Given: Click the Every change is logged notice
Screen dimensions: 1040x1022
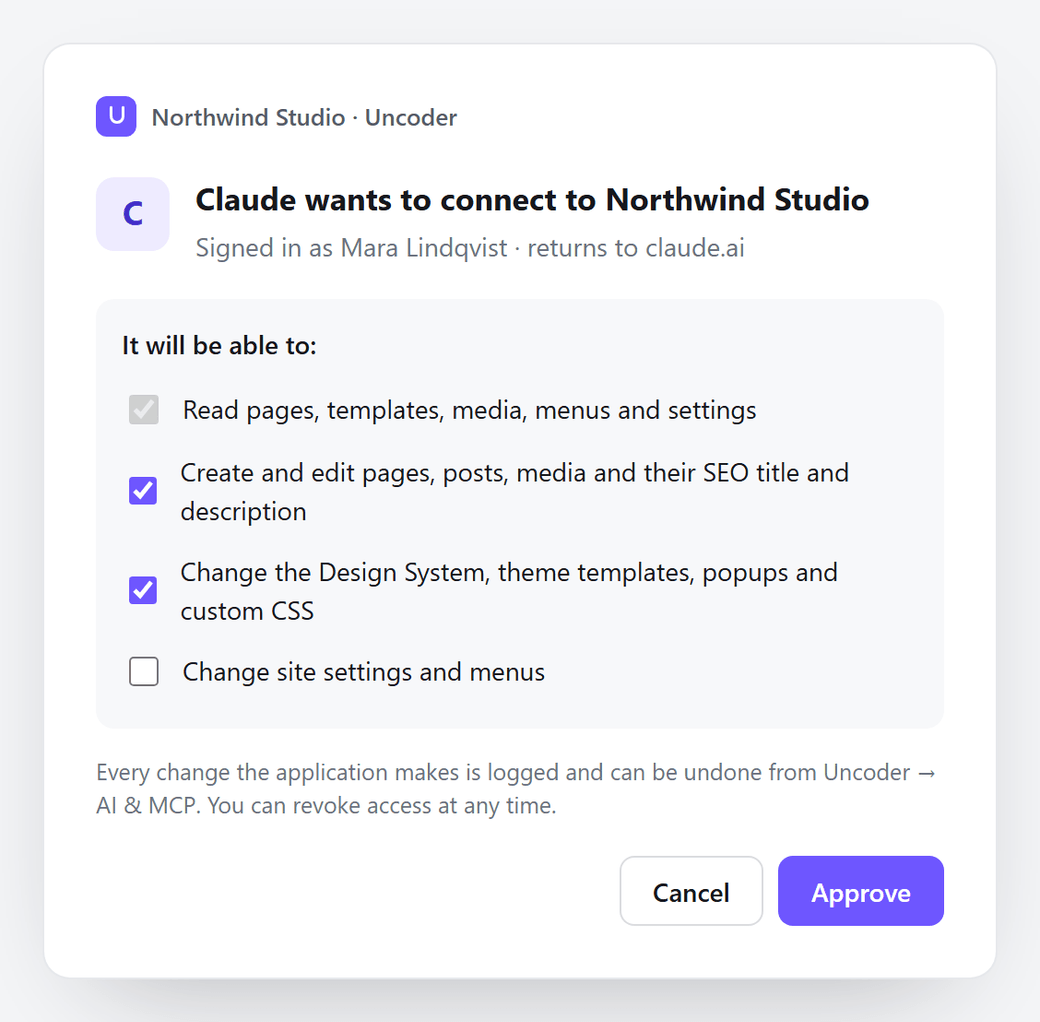Looking at the screenshot, I should point(516,789).
